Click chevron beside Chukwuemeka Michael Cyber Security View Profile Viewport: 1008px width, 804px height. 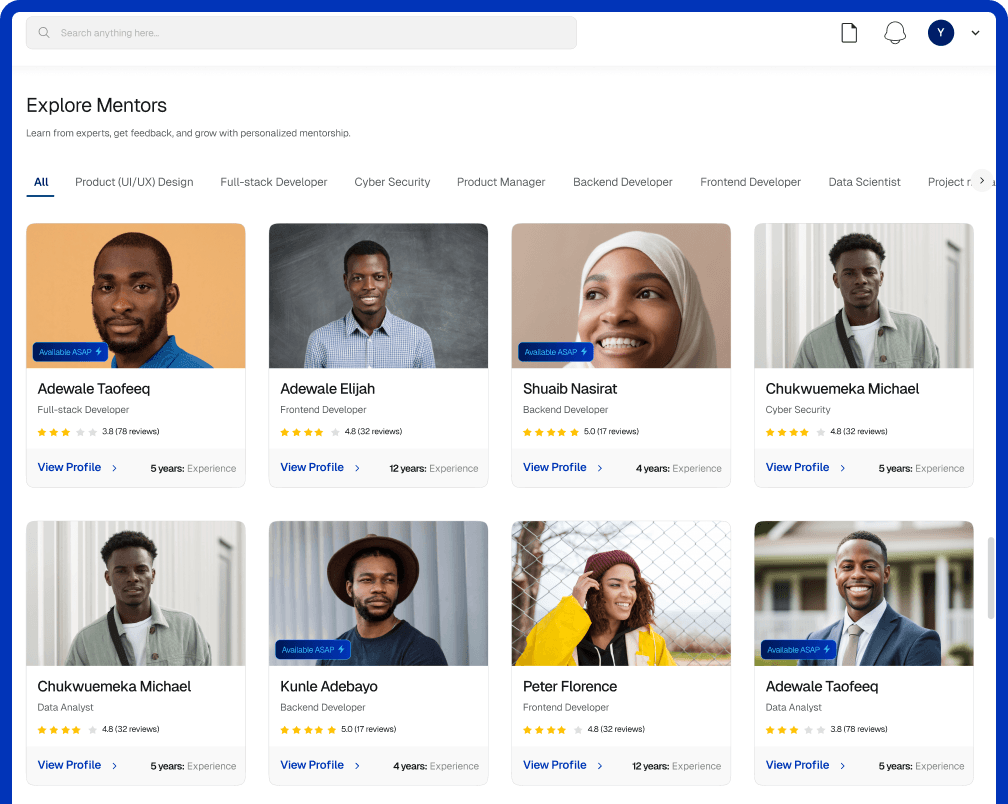(x=843, y=468)
